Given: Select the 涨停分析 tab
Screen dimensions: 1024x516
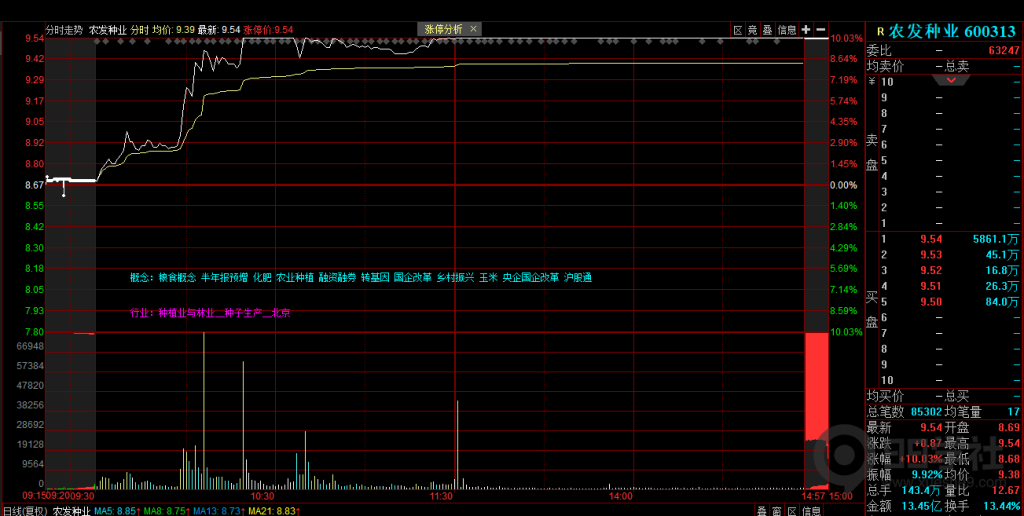Looking at the screenshot, I should pyautogui.click(x=444, y=30).
